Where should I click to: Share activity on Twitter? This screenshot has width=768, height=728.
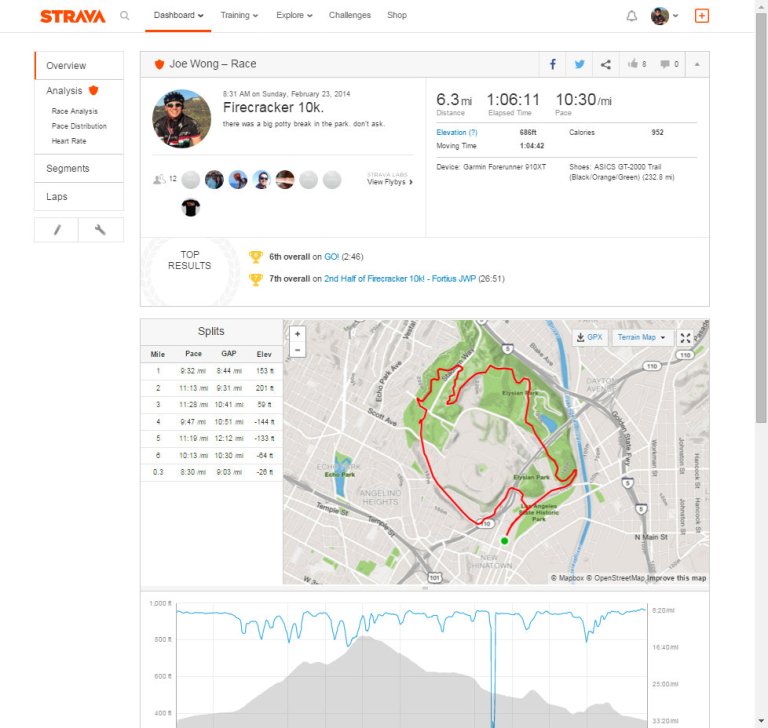[579, 64]
